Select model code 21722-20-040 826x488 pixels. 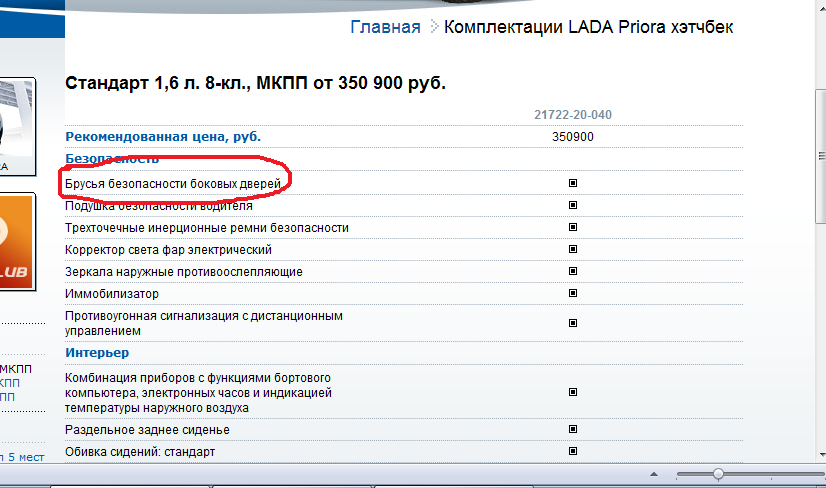(573, 115)
